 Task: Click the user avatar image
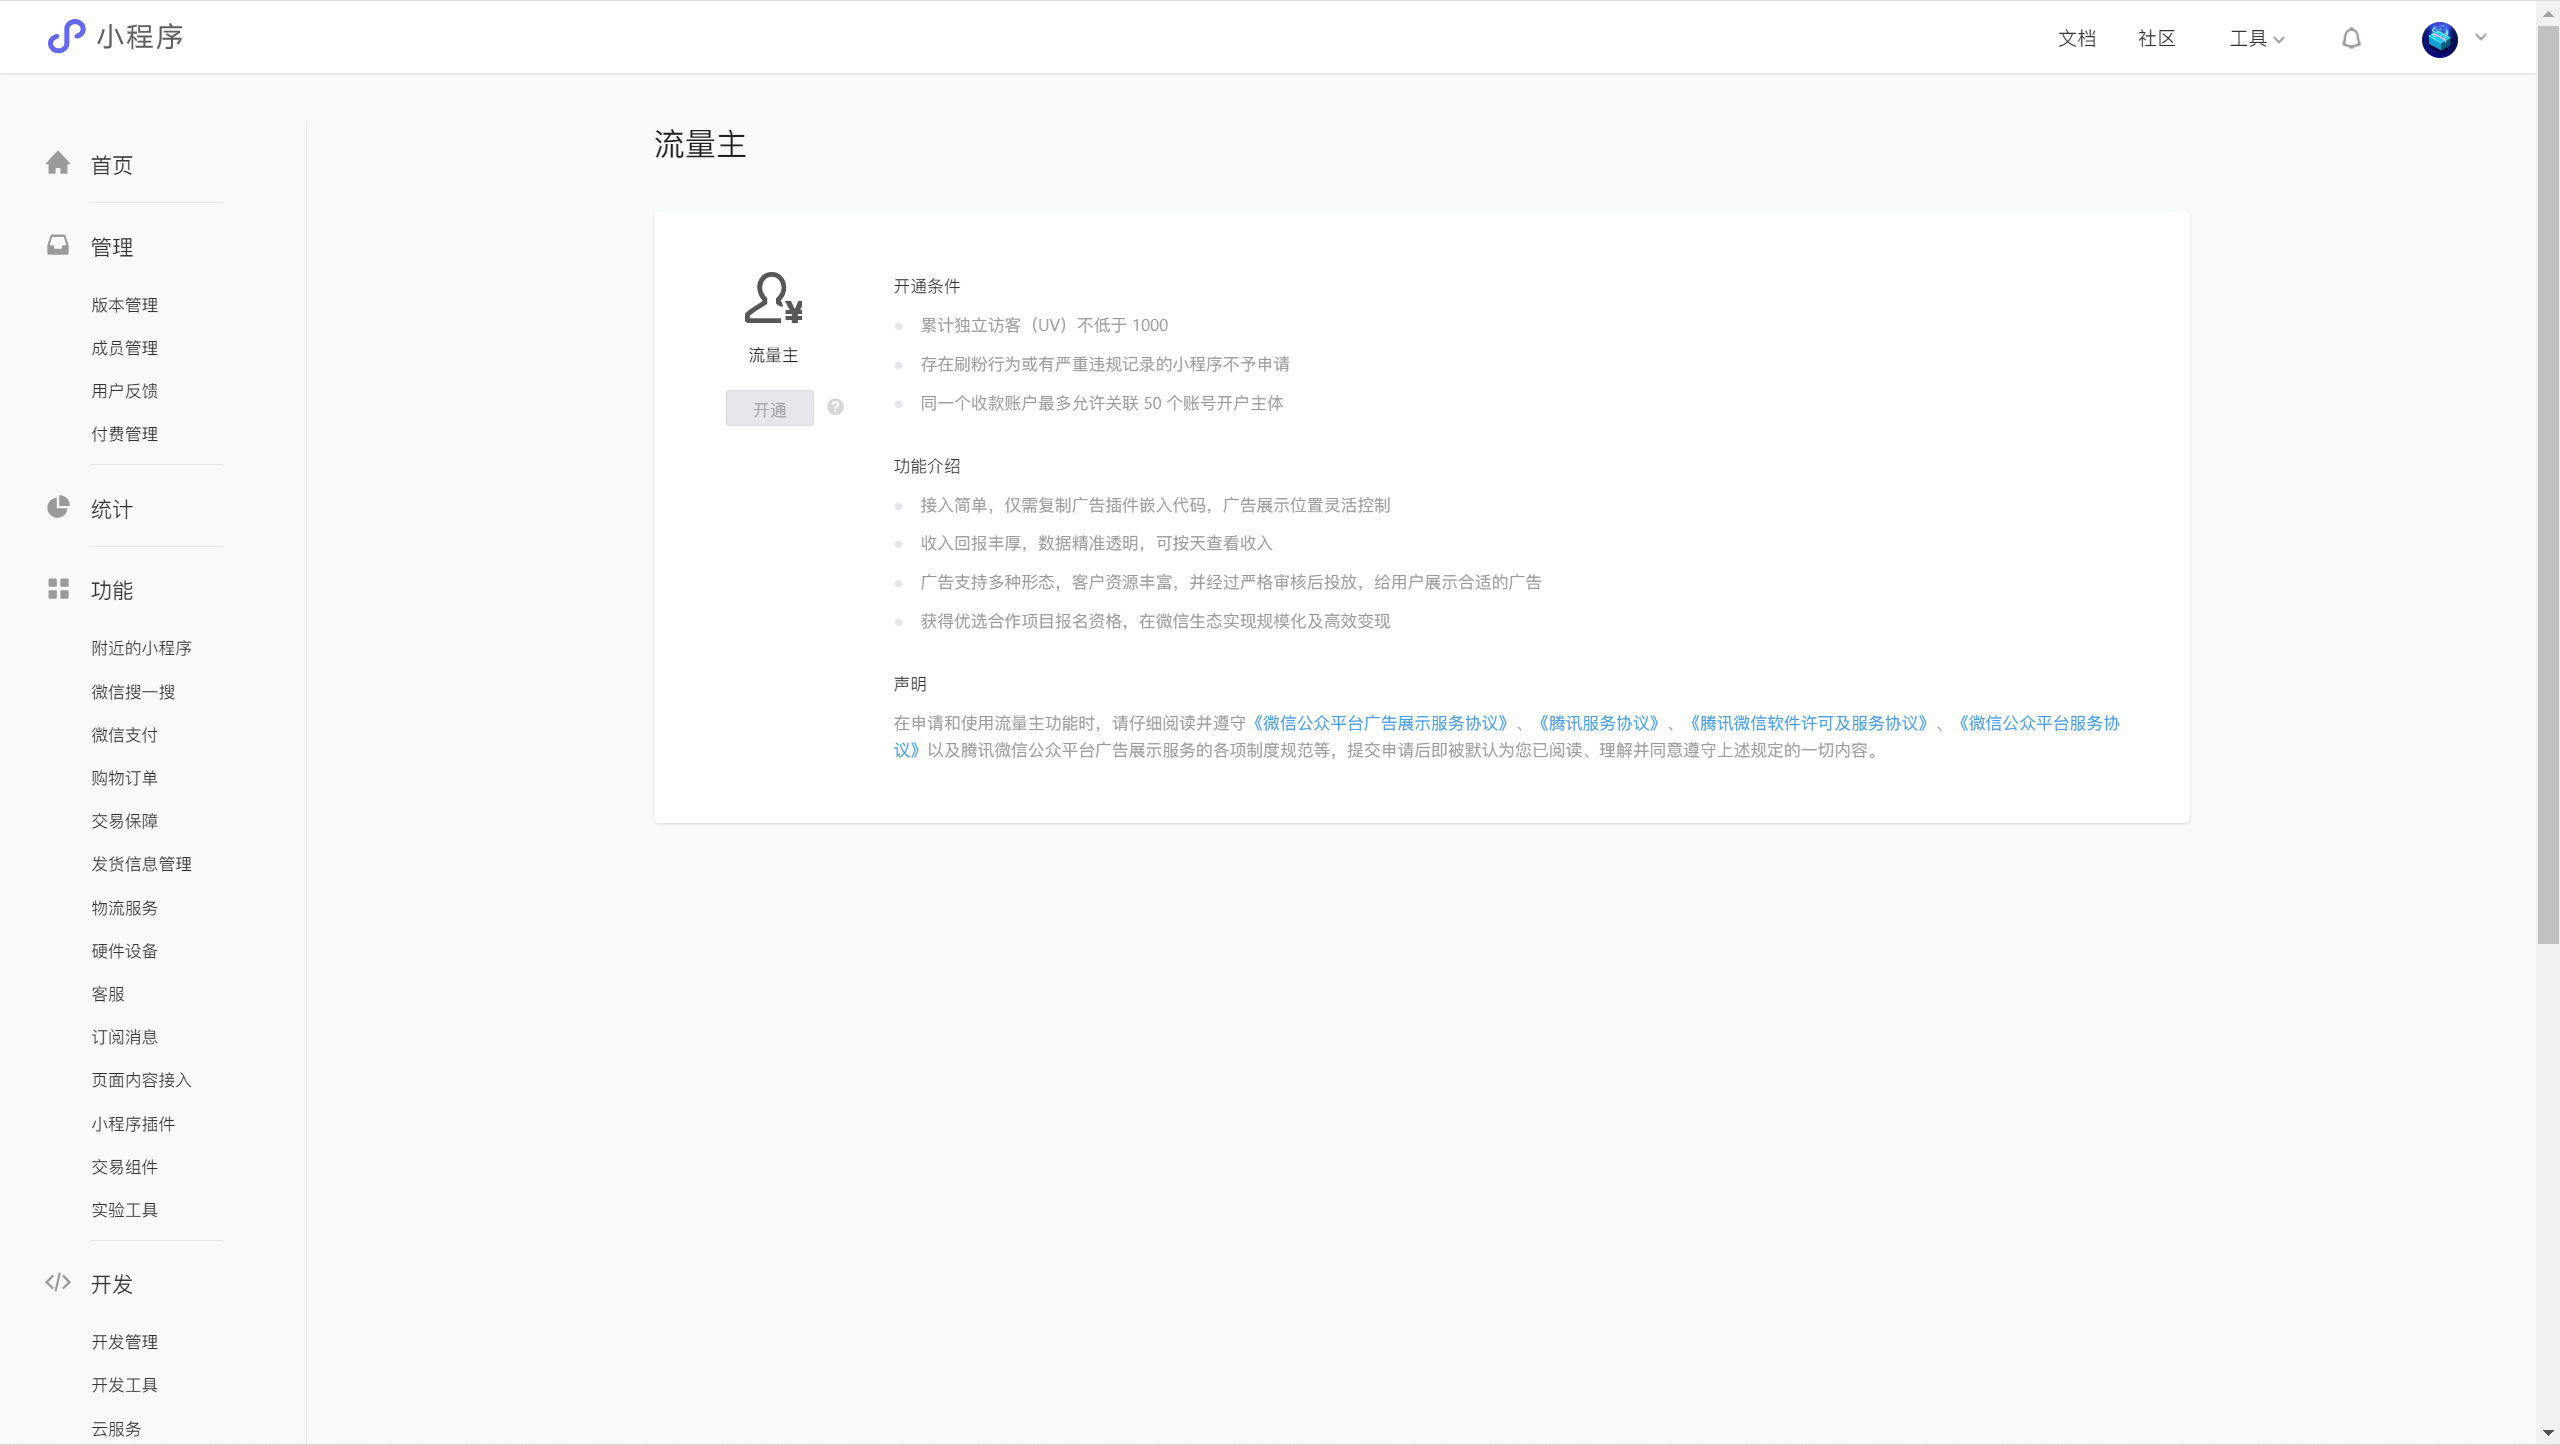(2439, 39)
